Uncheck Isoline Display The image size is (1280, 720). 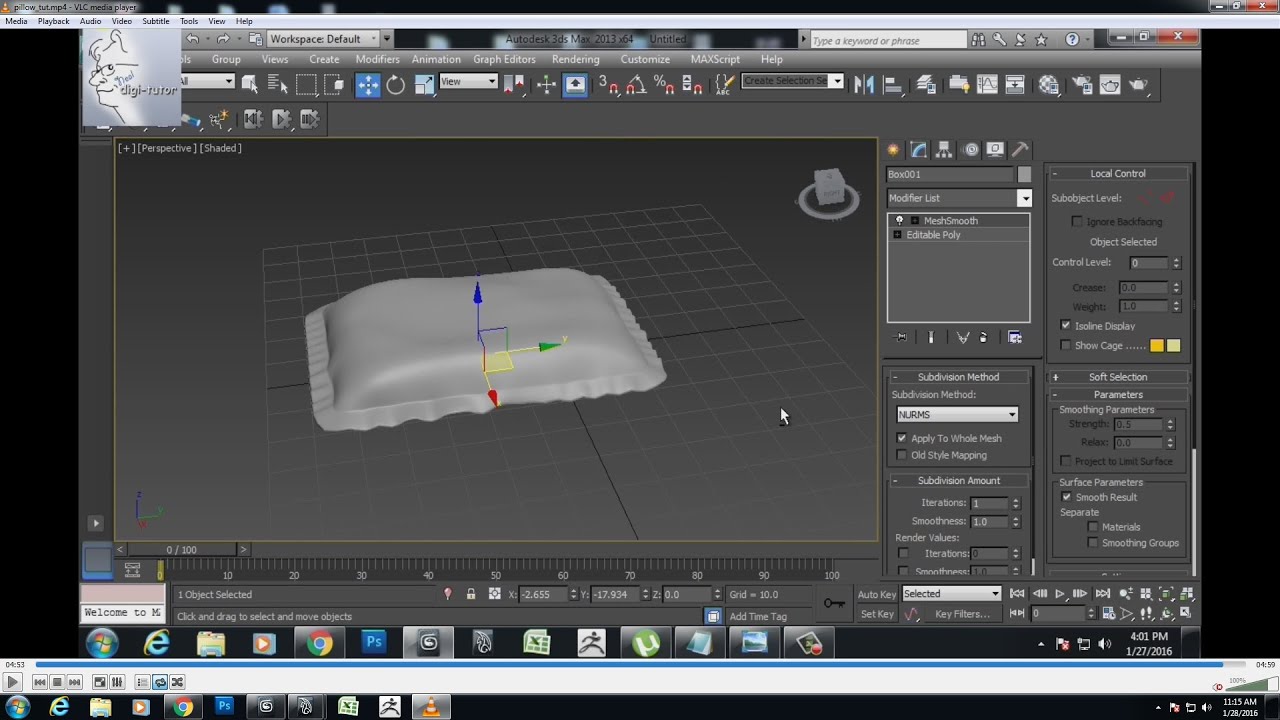(1065, 325)
